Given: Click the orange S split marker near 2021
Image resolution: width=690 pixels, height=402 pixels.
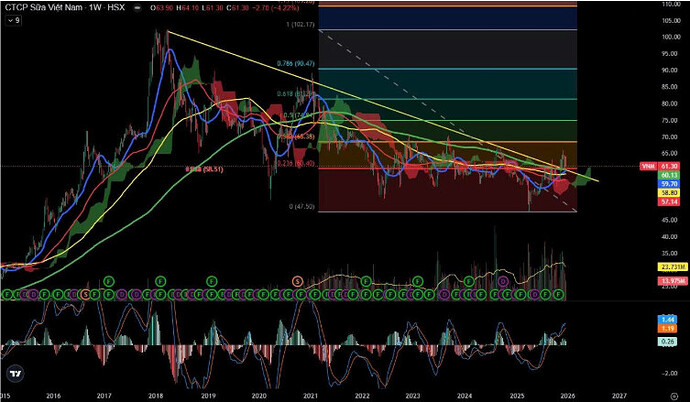Looking at the screenshot, I should pos(297,281).
